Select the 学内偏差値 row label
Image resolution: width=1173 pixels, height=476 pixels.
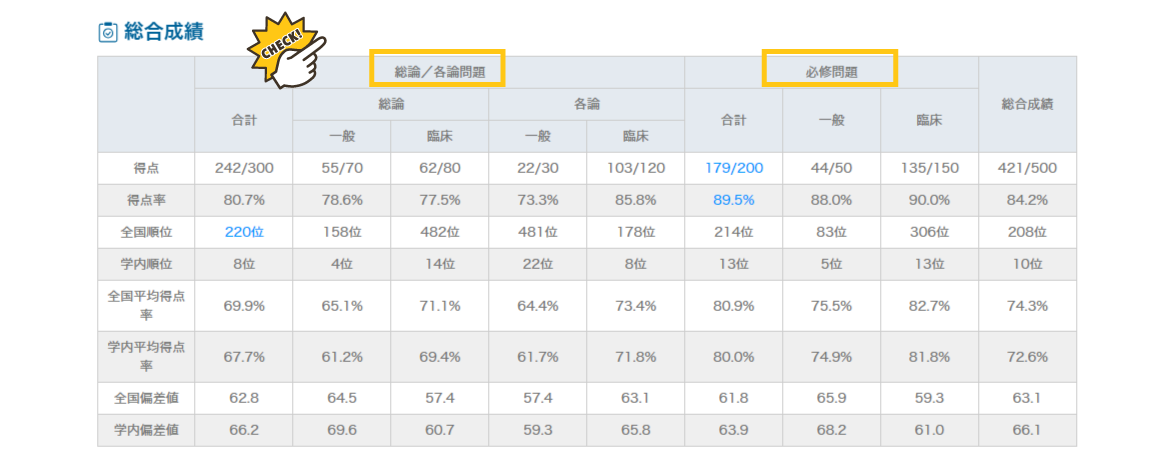click(x=146, y=430)
